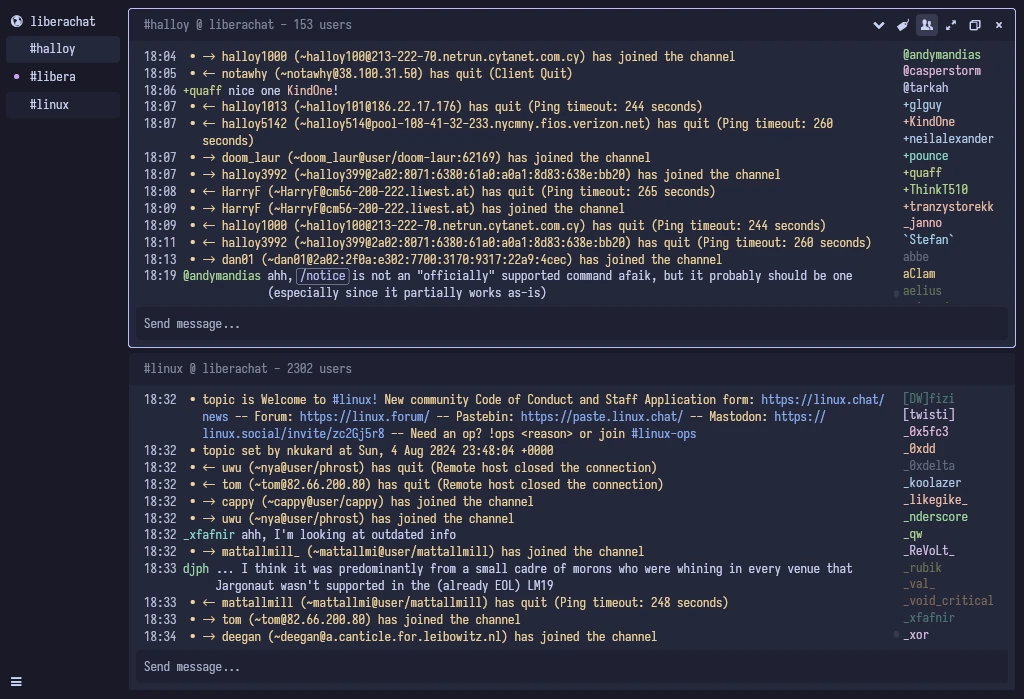Select @tarkah in the user list

click(925, 88)
